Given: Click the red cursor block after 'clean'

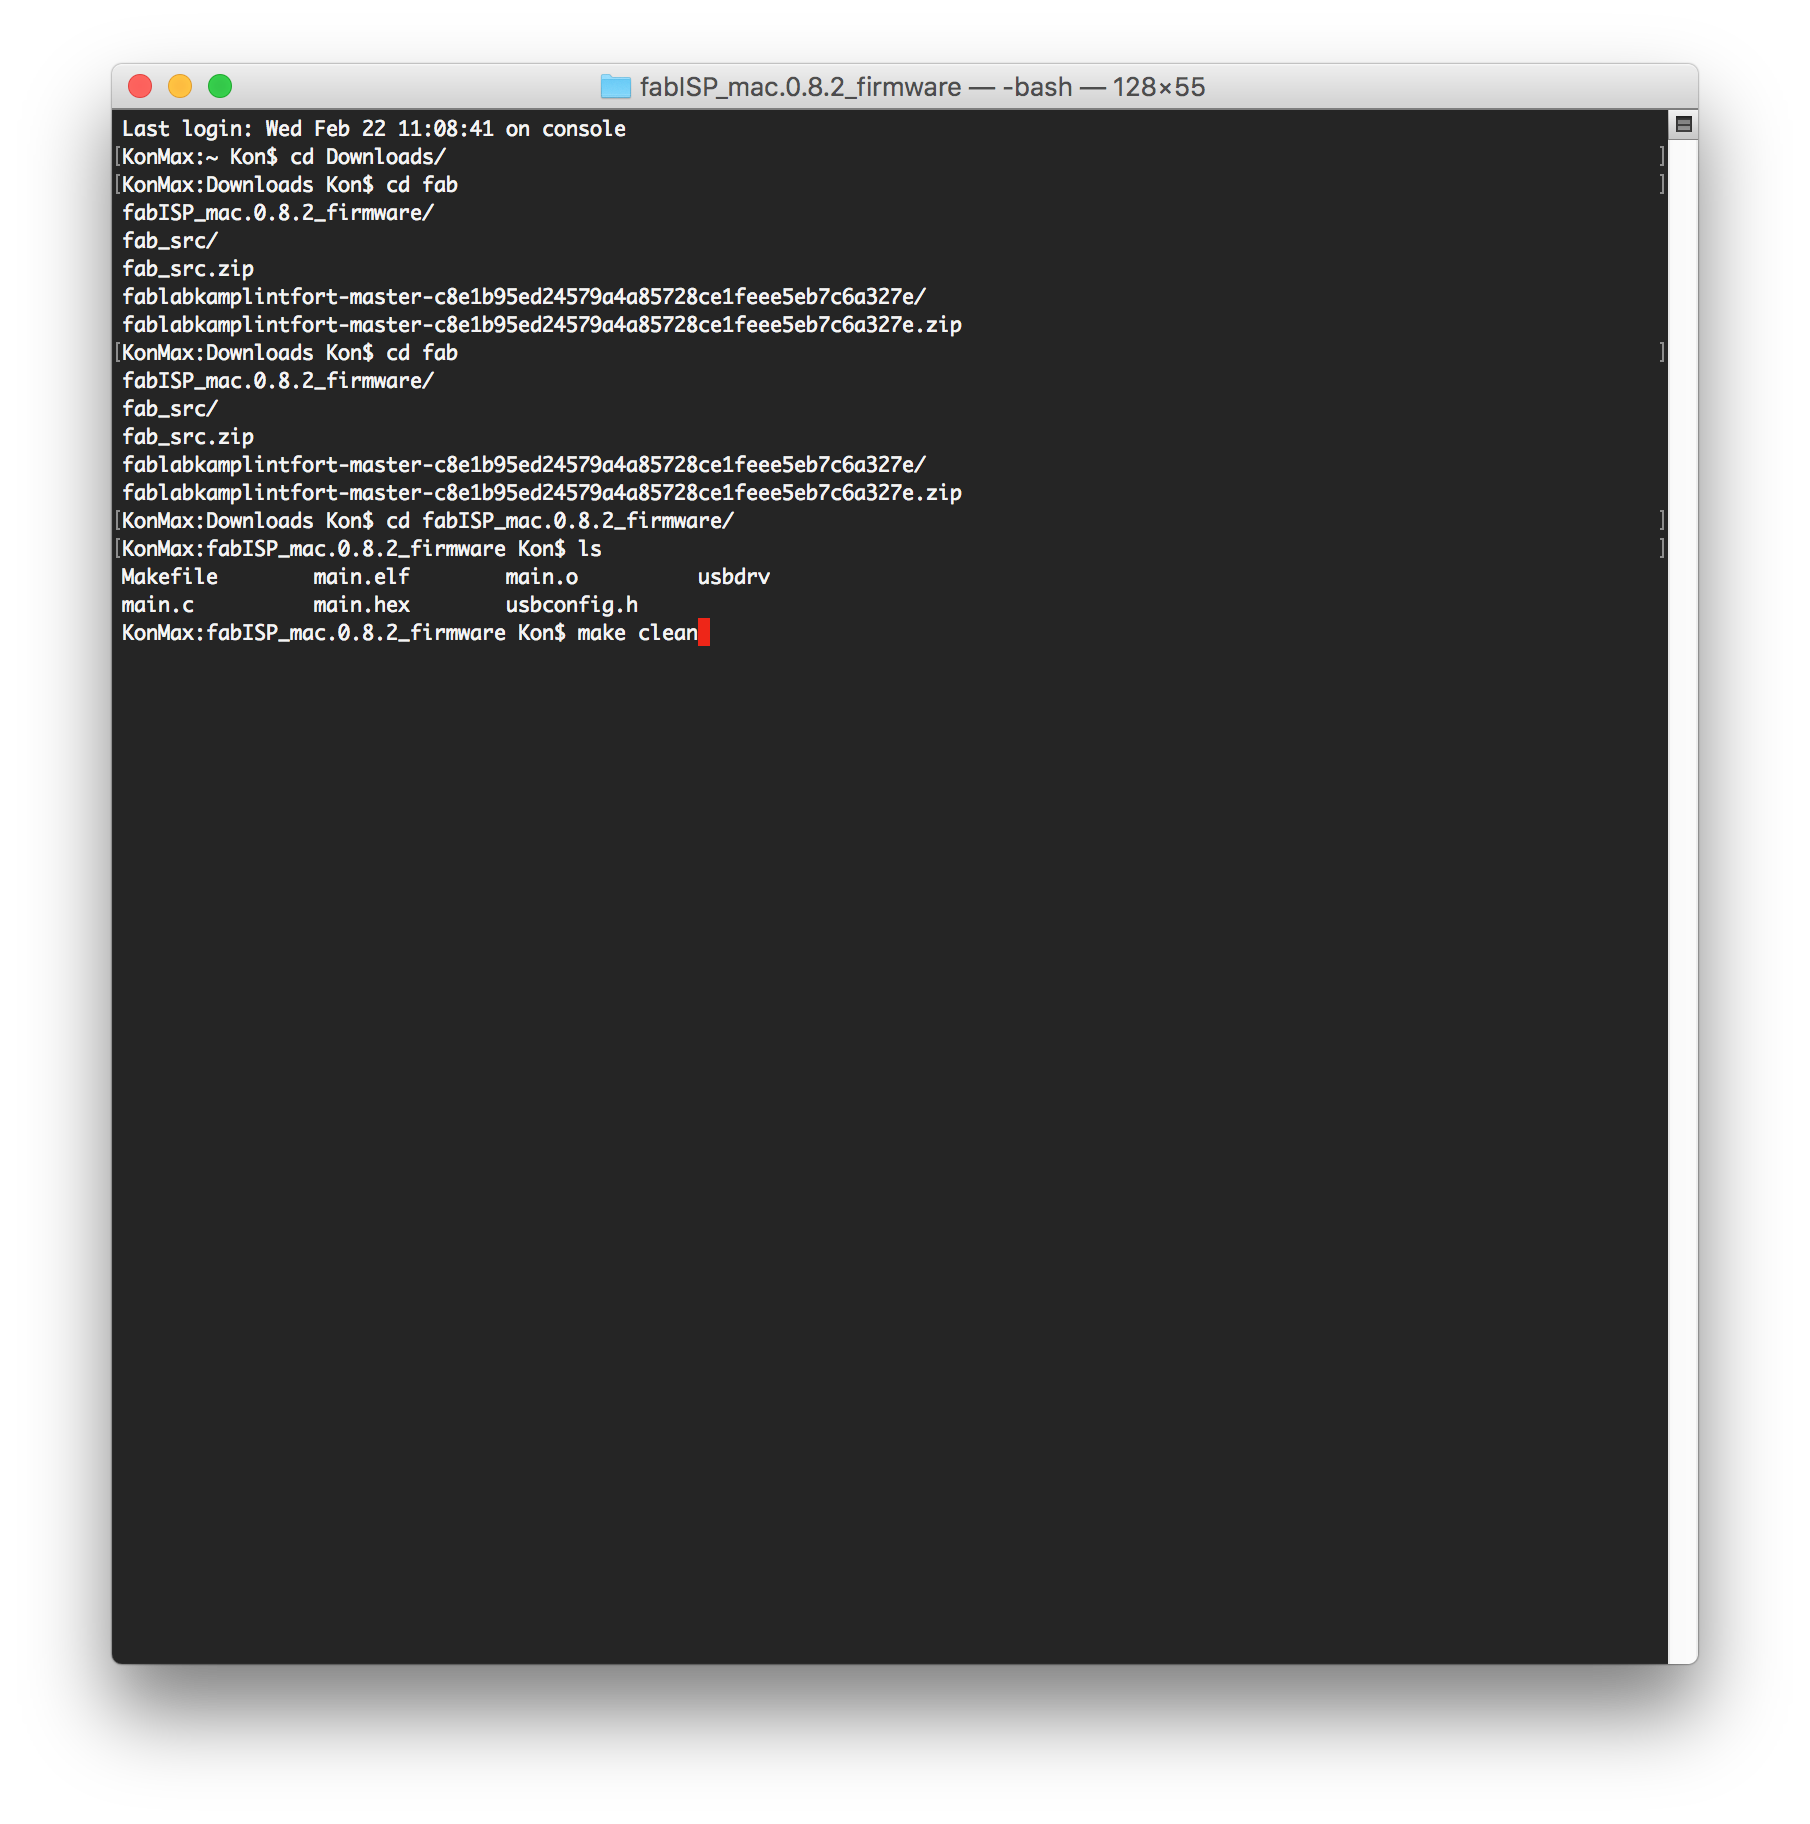Looking at the screenshot, I should tap(704, 633).
